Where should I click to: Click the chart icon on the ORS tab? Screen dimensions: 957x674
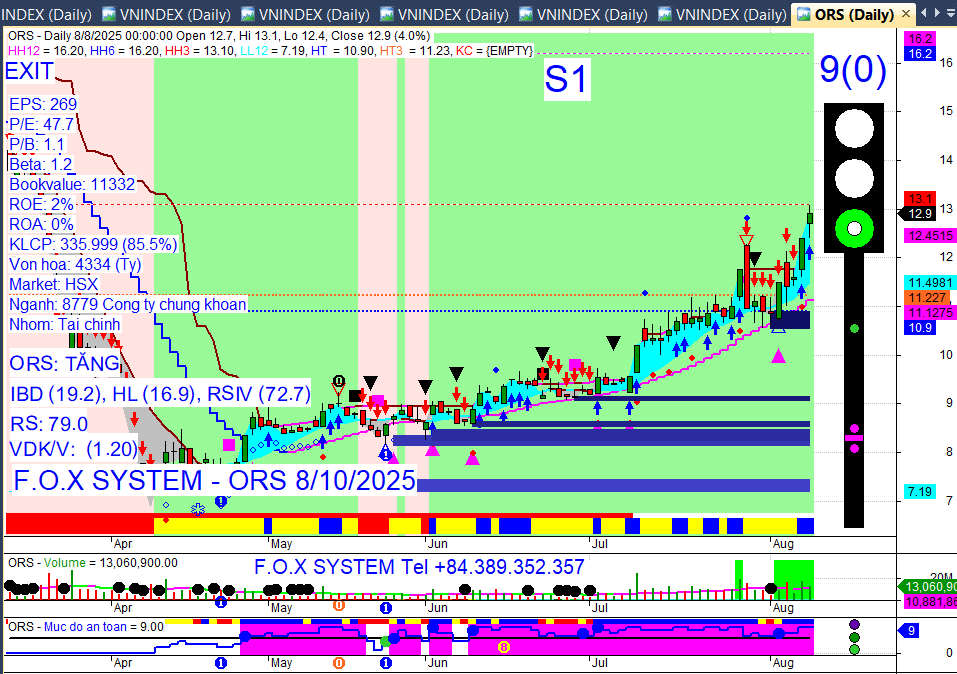click(x=804, y=13)
